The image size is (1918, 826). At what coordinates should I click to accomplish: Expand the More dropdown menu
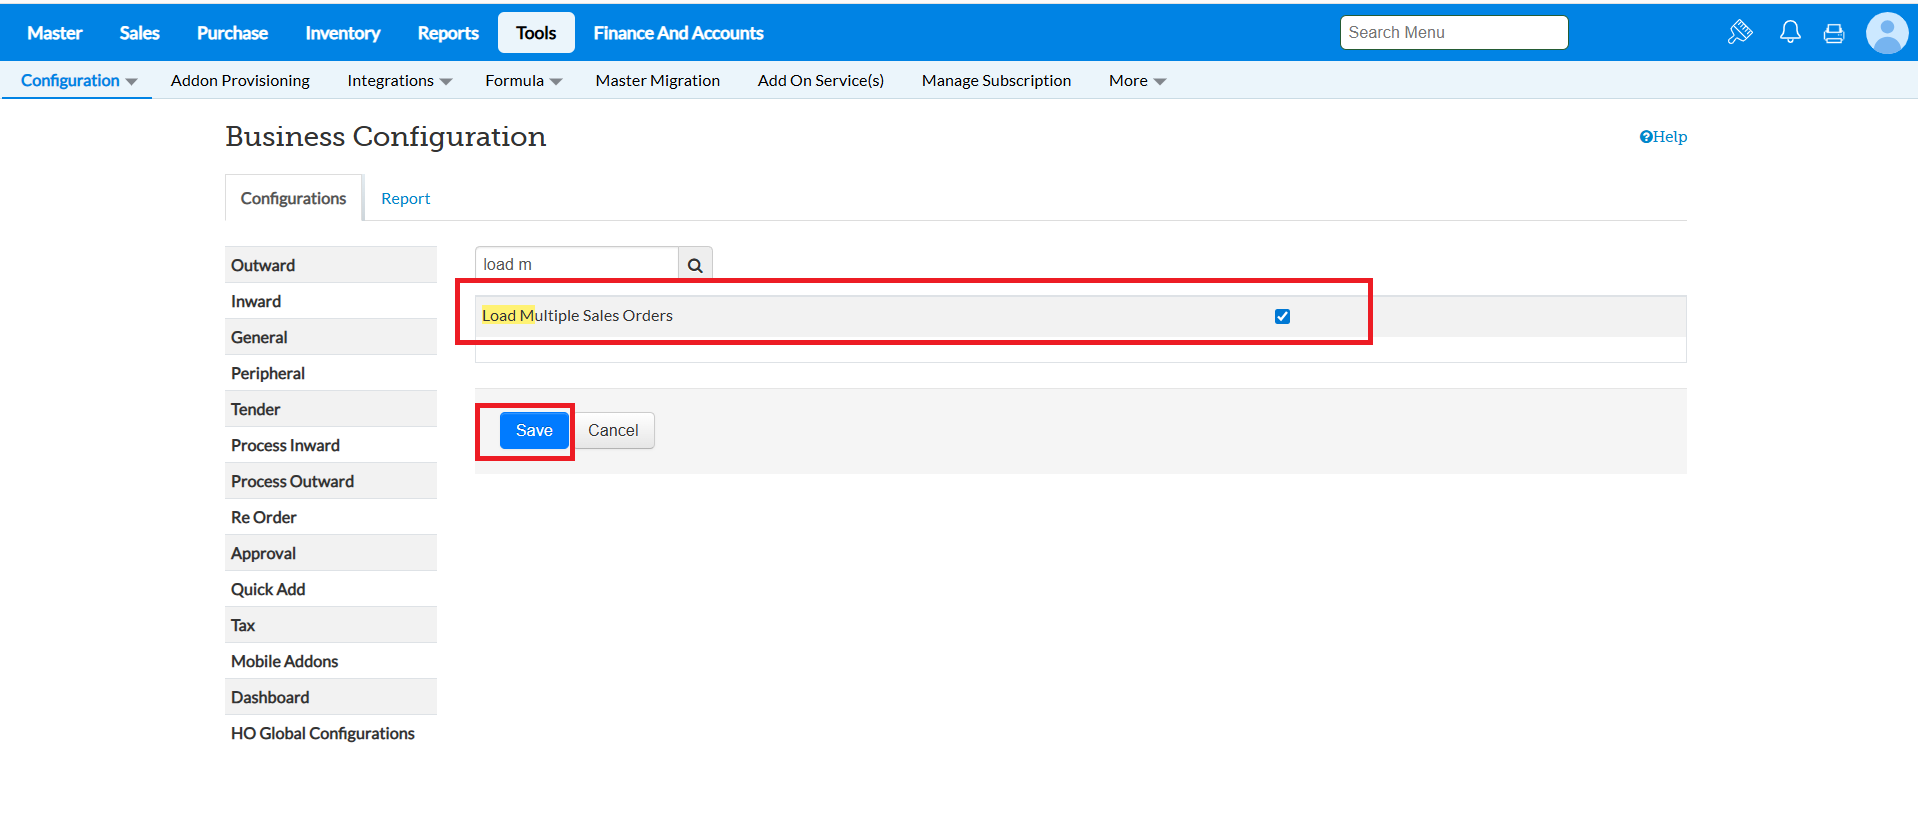[x=1137, y=81]
